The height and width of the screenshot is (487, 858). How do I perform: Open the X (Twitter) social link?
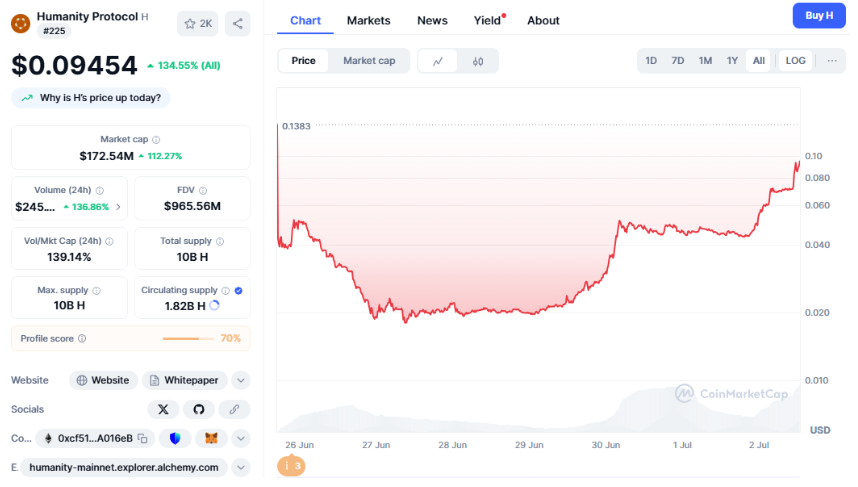point(162,409)
